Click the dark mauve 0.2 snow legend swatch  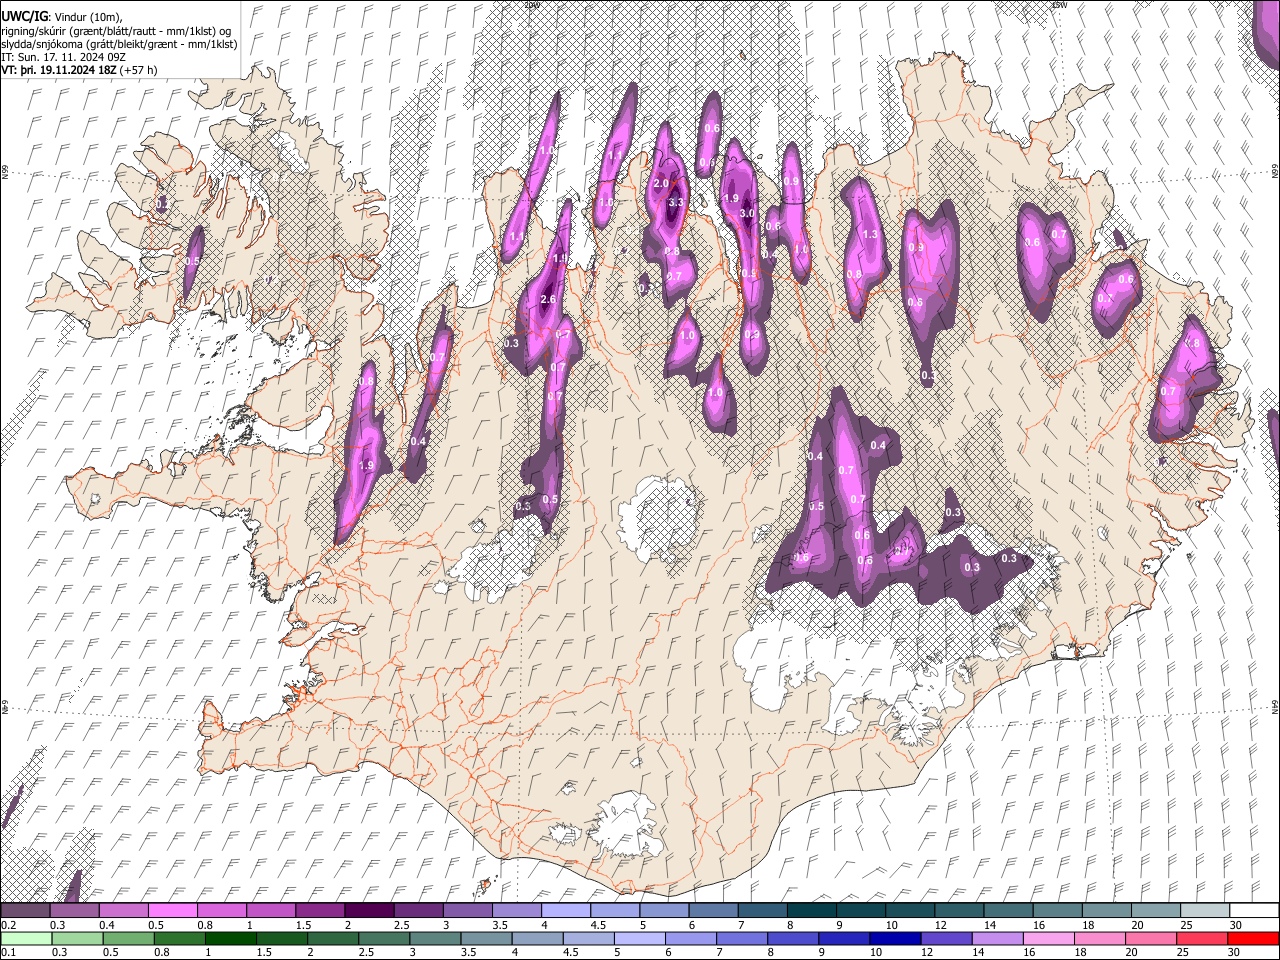[x=25, y=911]
